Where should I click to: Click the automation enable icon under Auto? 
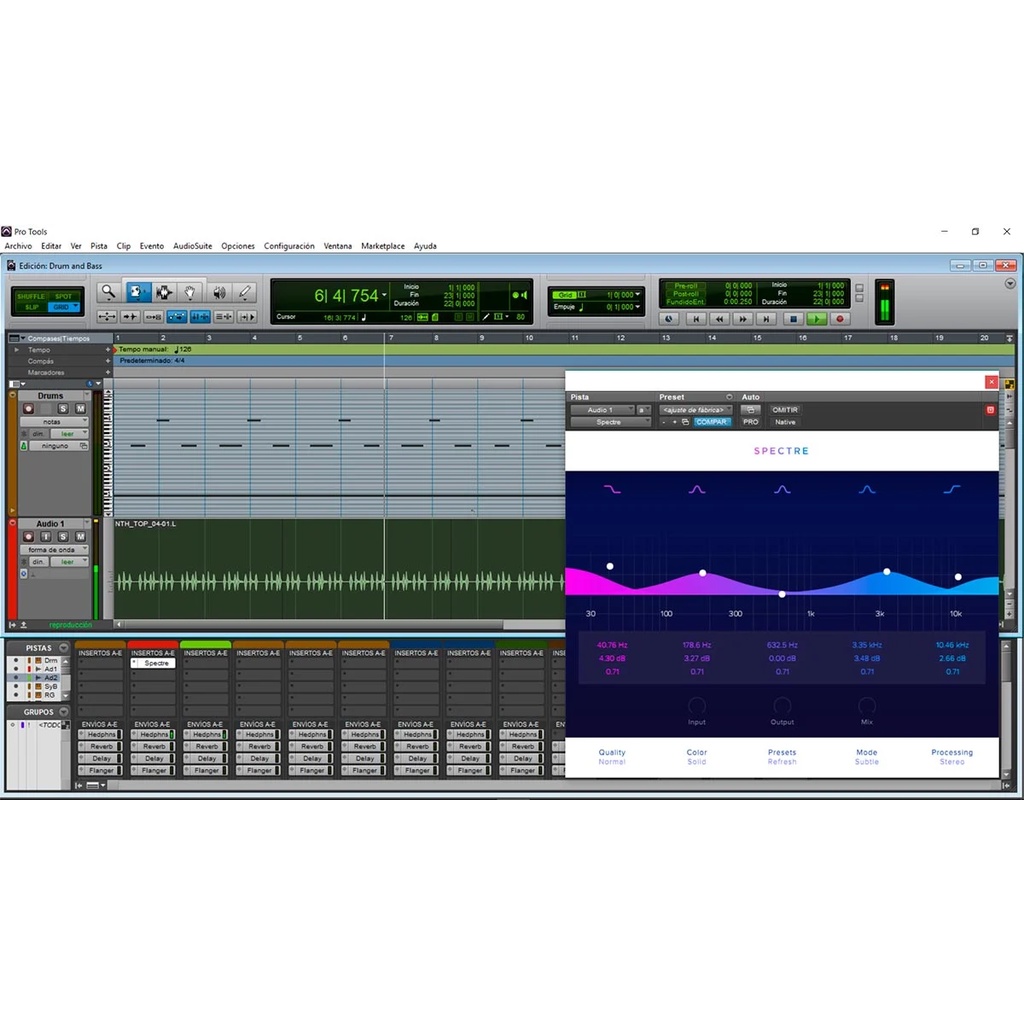click(x=750, y=410)
